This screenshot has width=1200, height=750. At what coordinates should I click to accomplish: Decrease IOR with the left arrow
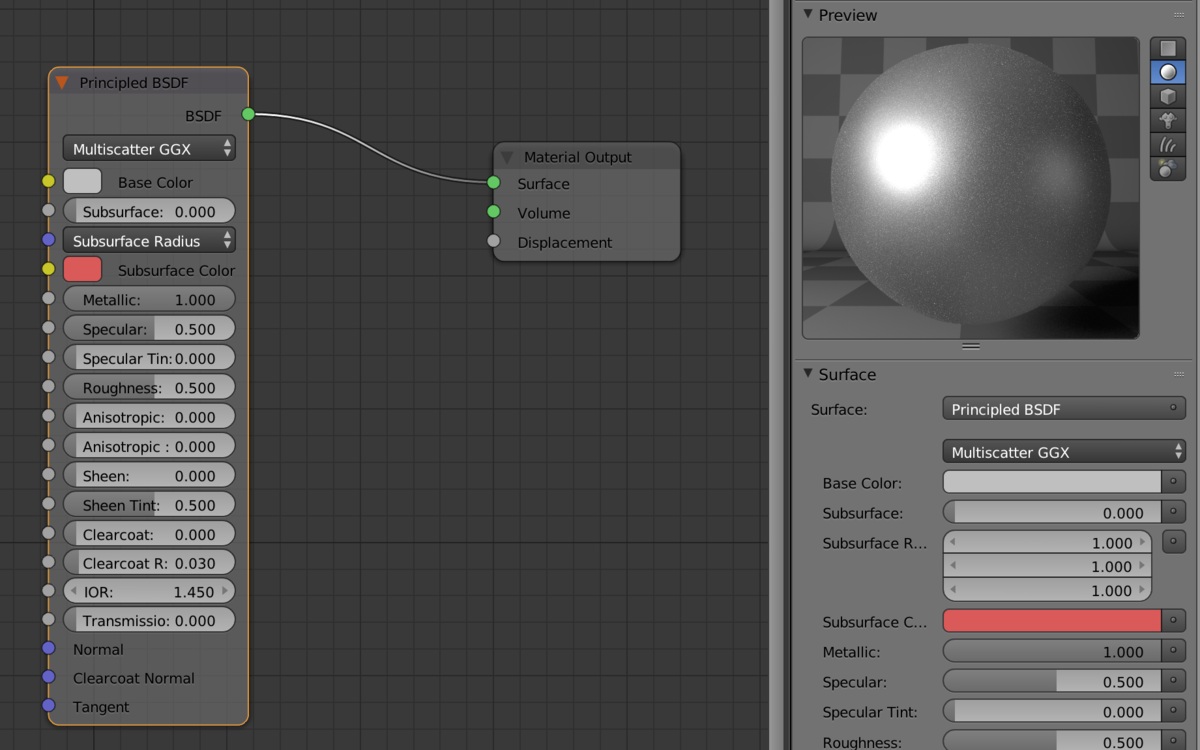click(x=74, y=591)
